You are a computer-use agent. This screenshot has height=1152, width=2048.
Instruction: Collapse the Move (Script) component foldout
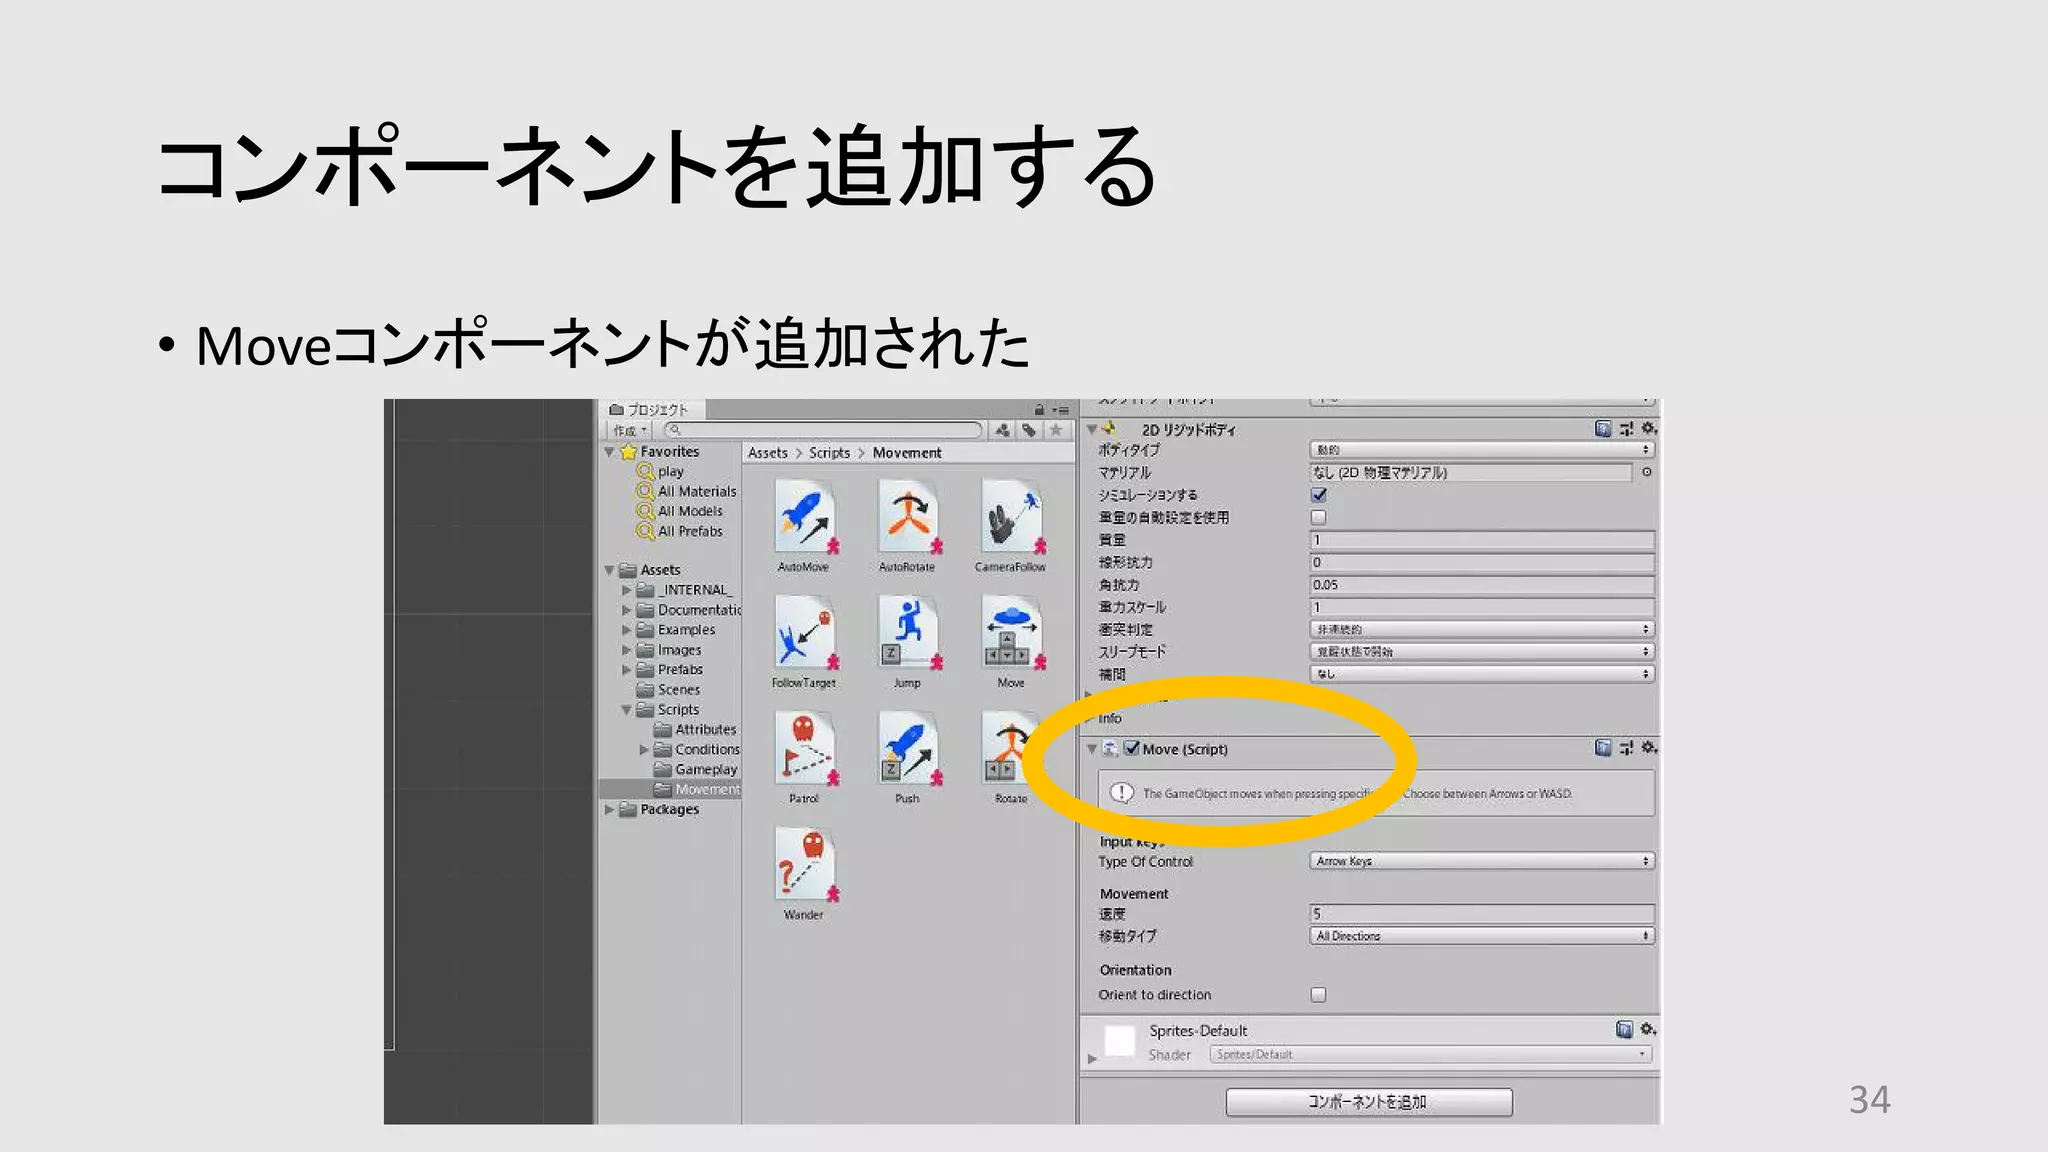click(x=1092, y=749)
